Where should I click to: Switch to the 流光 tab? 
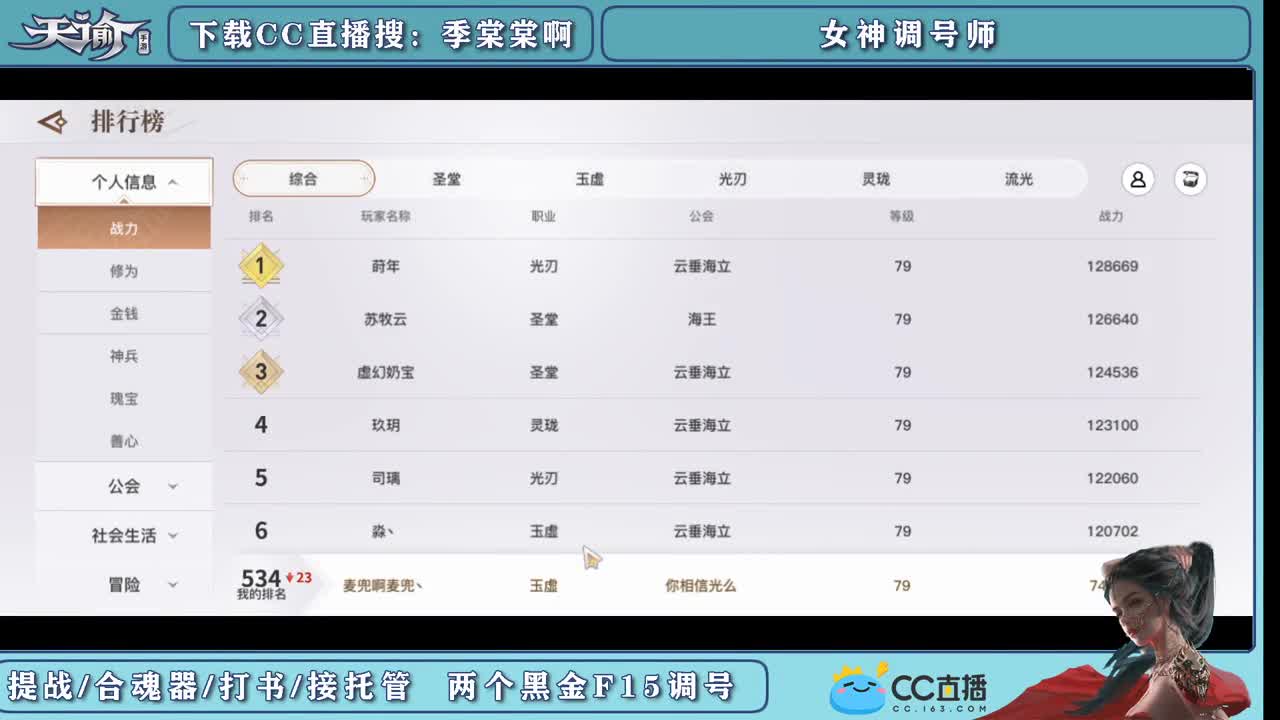coord(1019,178)
